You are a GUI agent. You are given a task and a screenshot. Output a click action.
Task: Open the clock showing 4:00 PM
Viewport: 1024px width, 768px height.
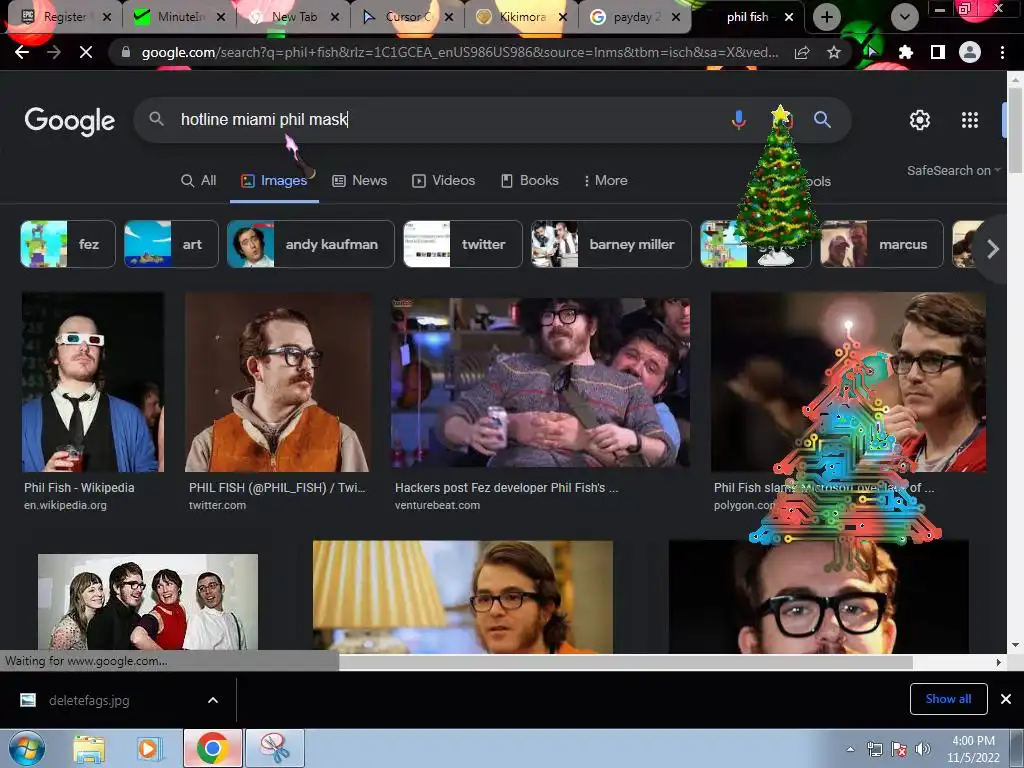tap(973, 749)
